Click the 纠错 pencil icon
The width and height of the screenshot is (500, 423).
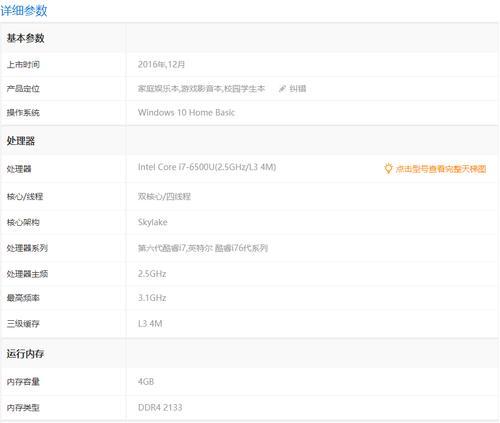(x=282, y=89)
